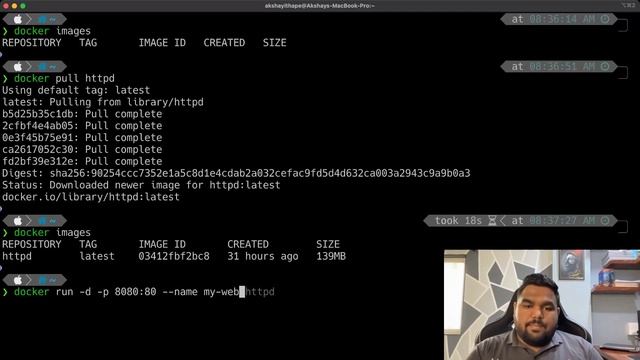Click the 'httpd' repository name in the table
Viewport: 640px width, 360px height.
[17, 256]
